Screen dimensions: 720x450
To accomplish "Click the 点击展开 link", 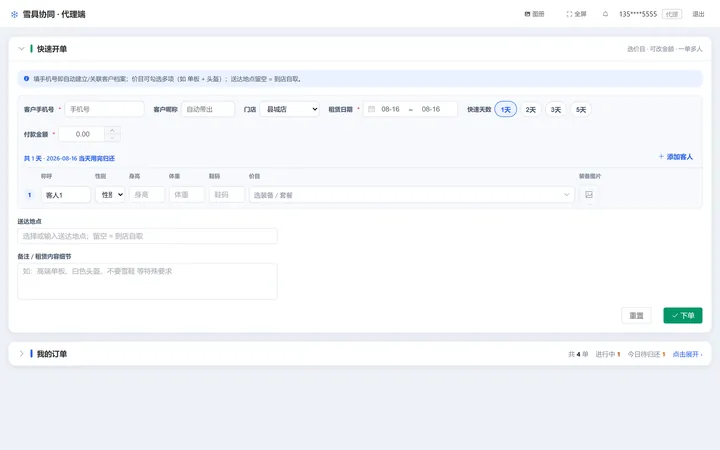I will click(x=687, y=354).
